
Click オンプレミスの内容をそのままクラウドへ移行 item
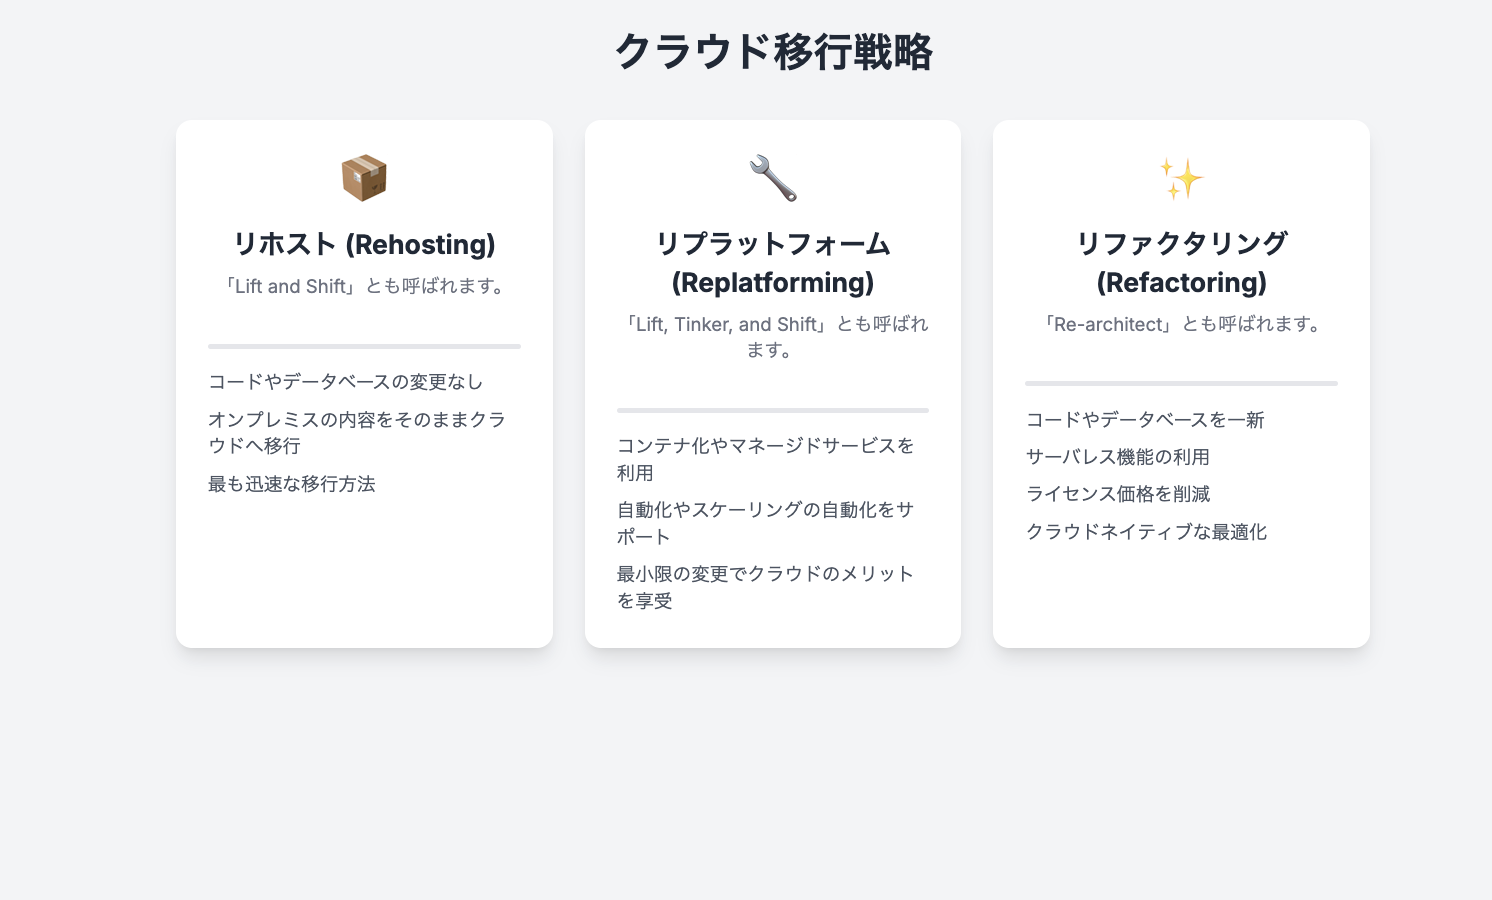click(356, 433)
